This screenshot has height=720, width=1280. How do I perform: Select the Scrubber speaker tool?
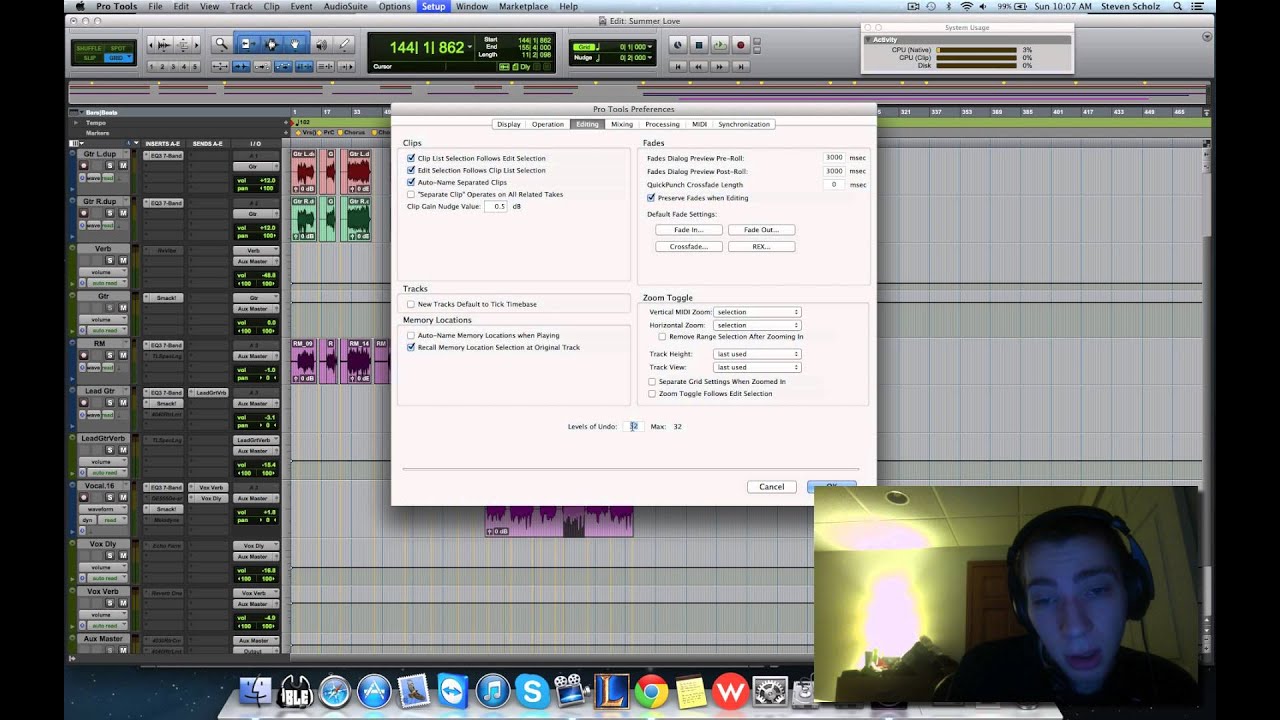(x=321, y=44)
